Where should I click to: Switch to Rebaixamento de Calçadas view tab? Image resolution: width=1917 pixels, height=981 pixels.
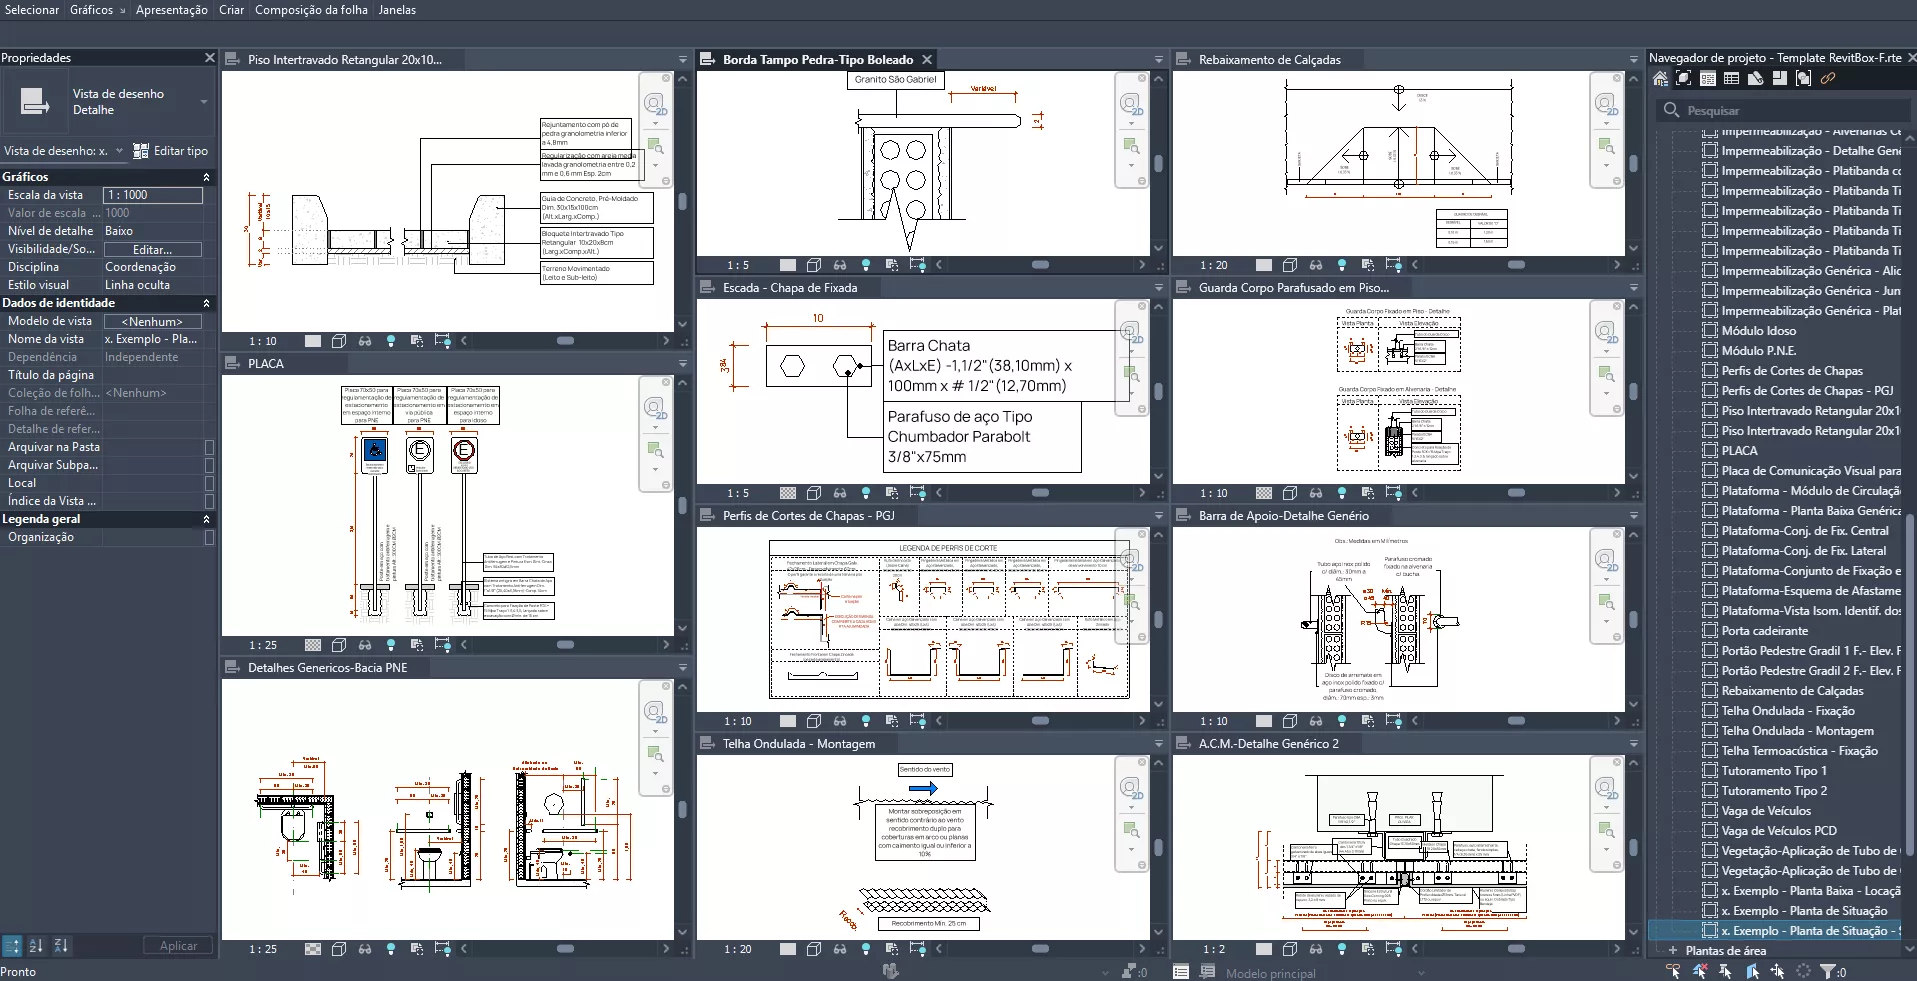pyautogui.click(x=1269, y=60)
